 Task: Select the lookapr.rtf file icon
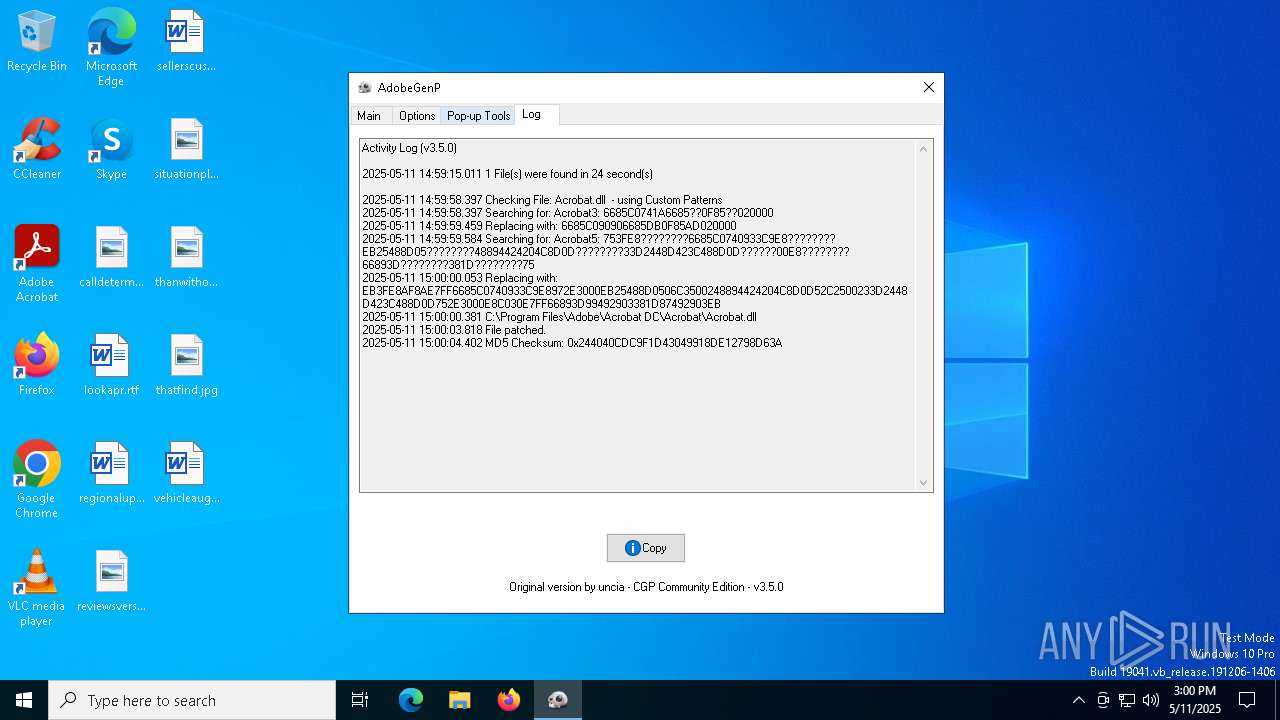pos(111,366)
